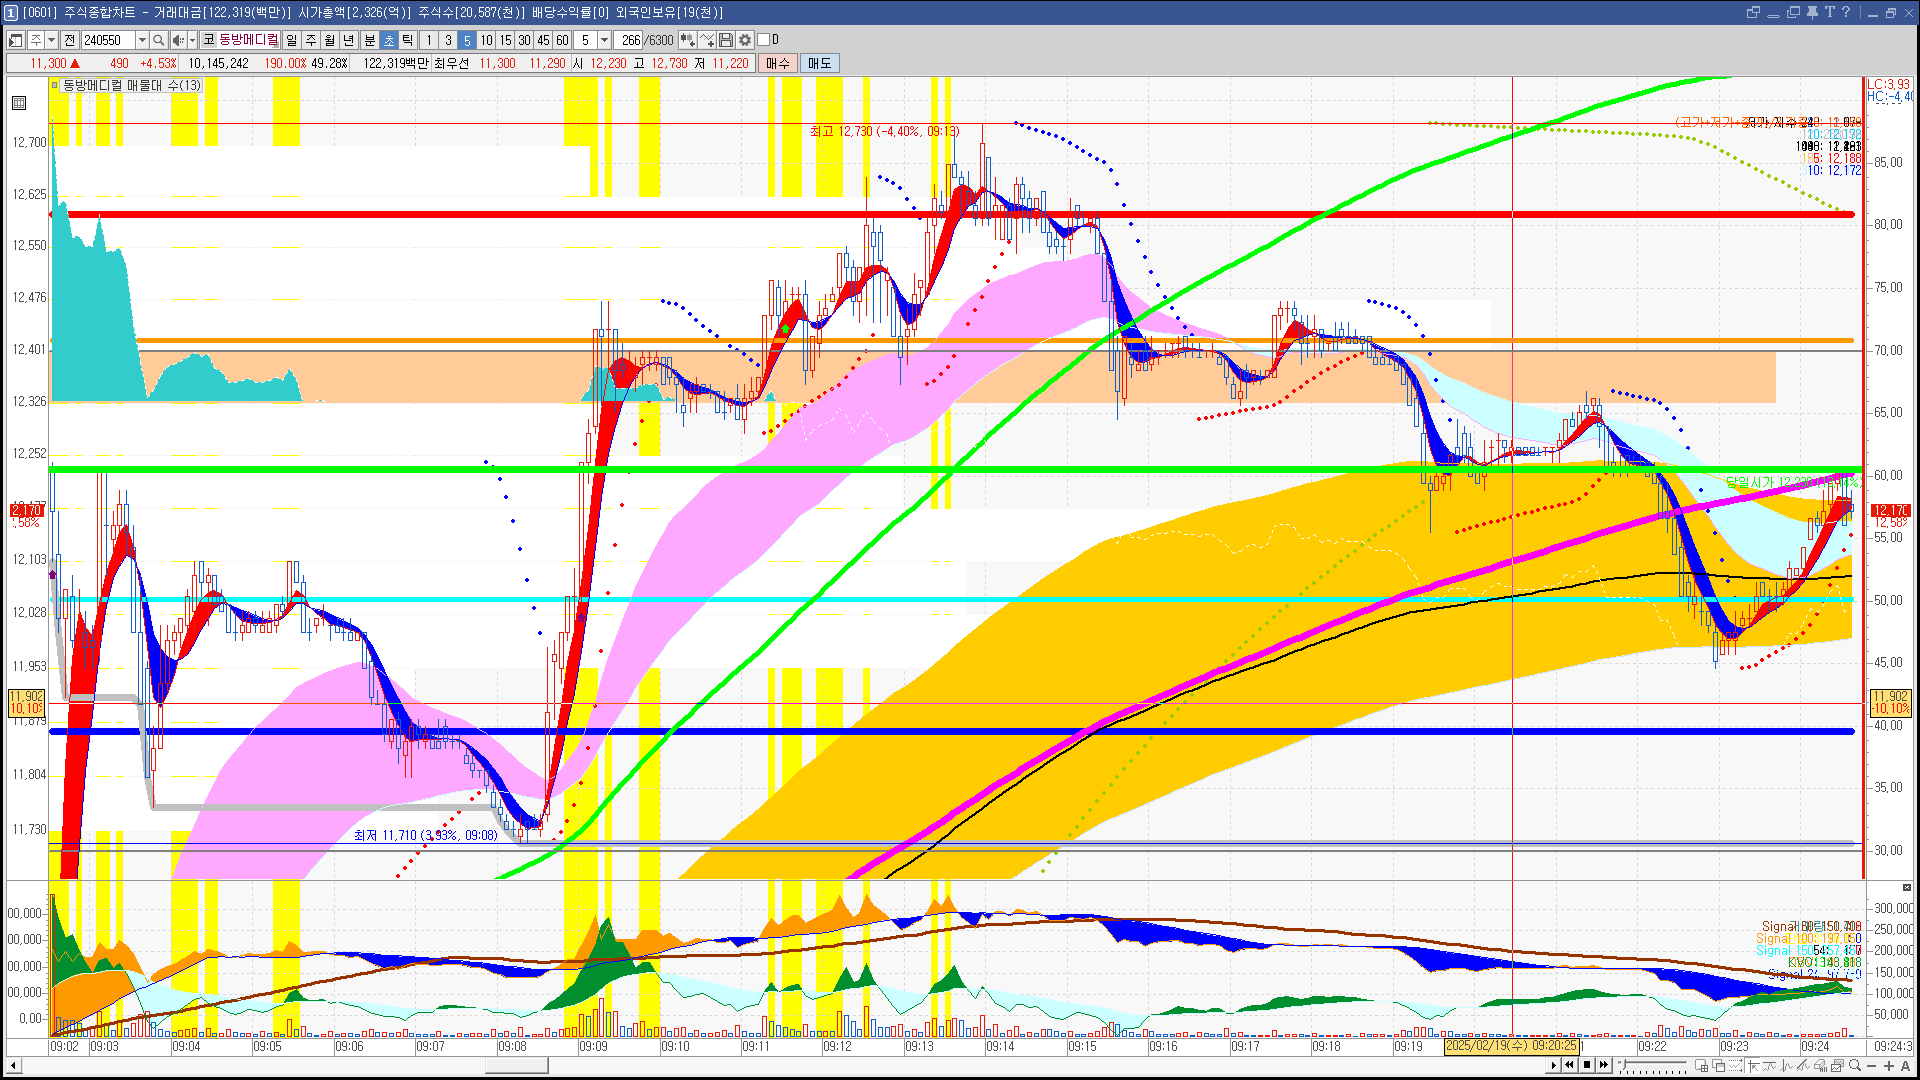Click the speaker sound icon

[177, 40]
